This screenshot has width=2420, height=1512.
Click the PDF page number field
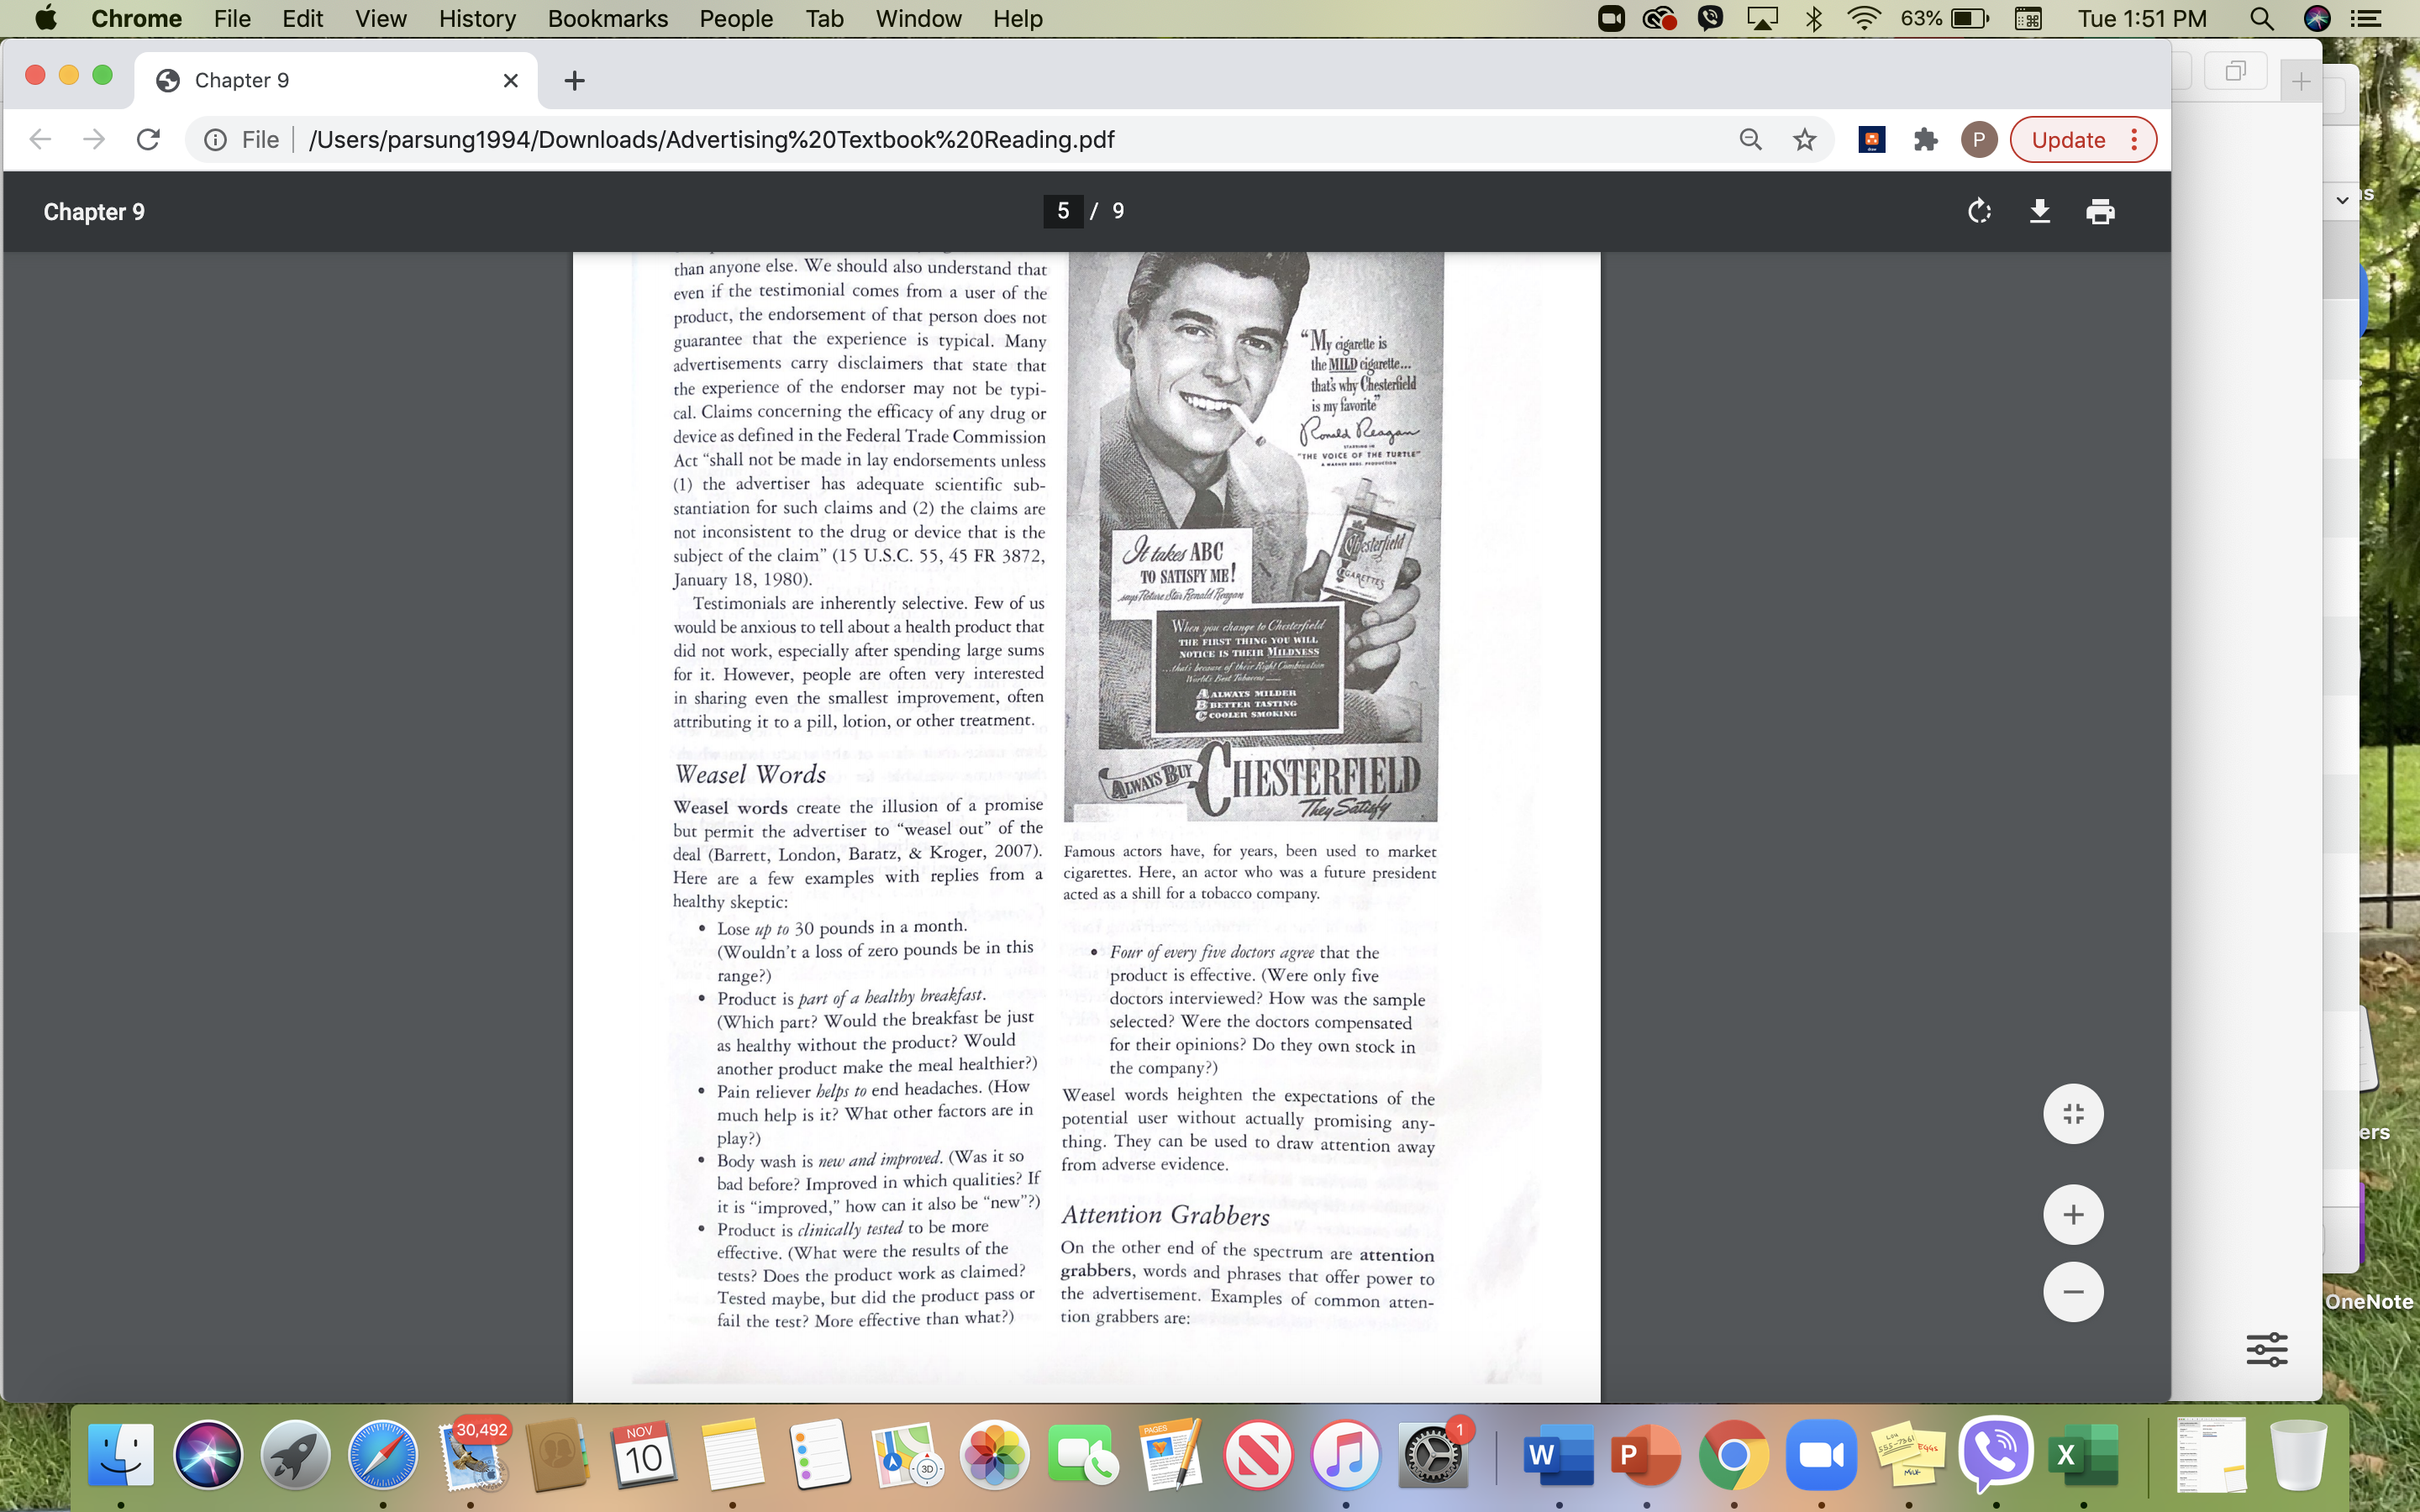tap(1062, 211)
